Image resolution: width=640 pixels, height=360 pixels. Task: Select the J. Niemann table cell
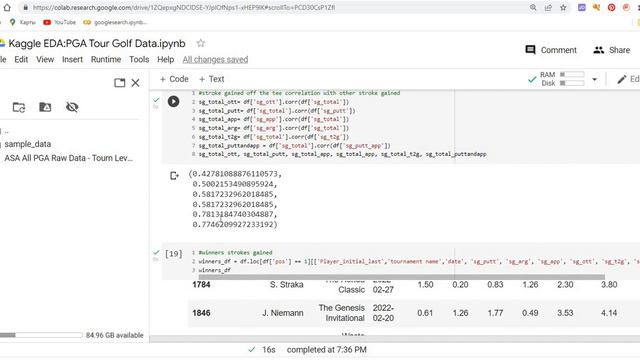282,313
